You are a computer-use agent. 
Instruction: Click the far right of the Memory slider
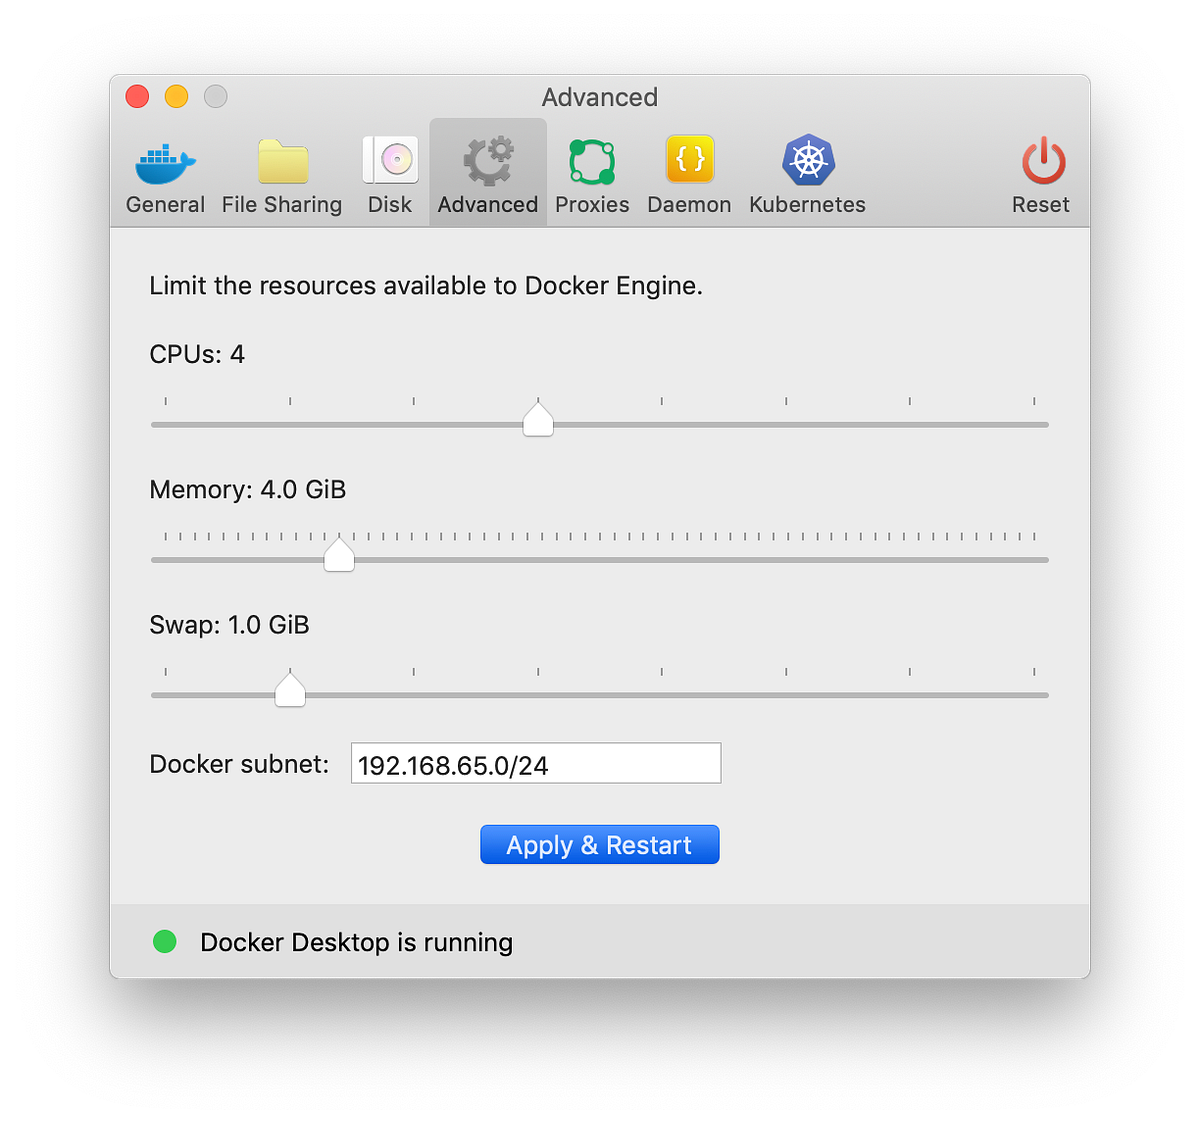(1040, 559)
